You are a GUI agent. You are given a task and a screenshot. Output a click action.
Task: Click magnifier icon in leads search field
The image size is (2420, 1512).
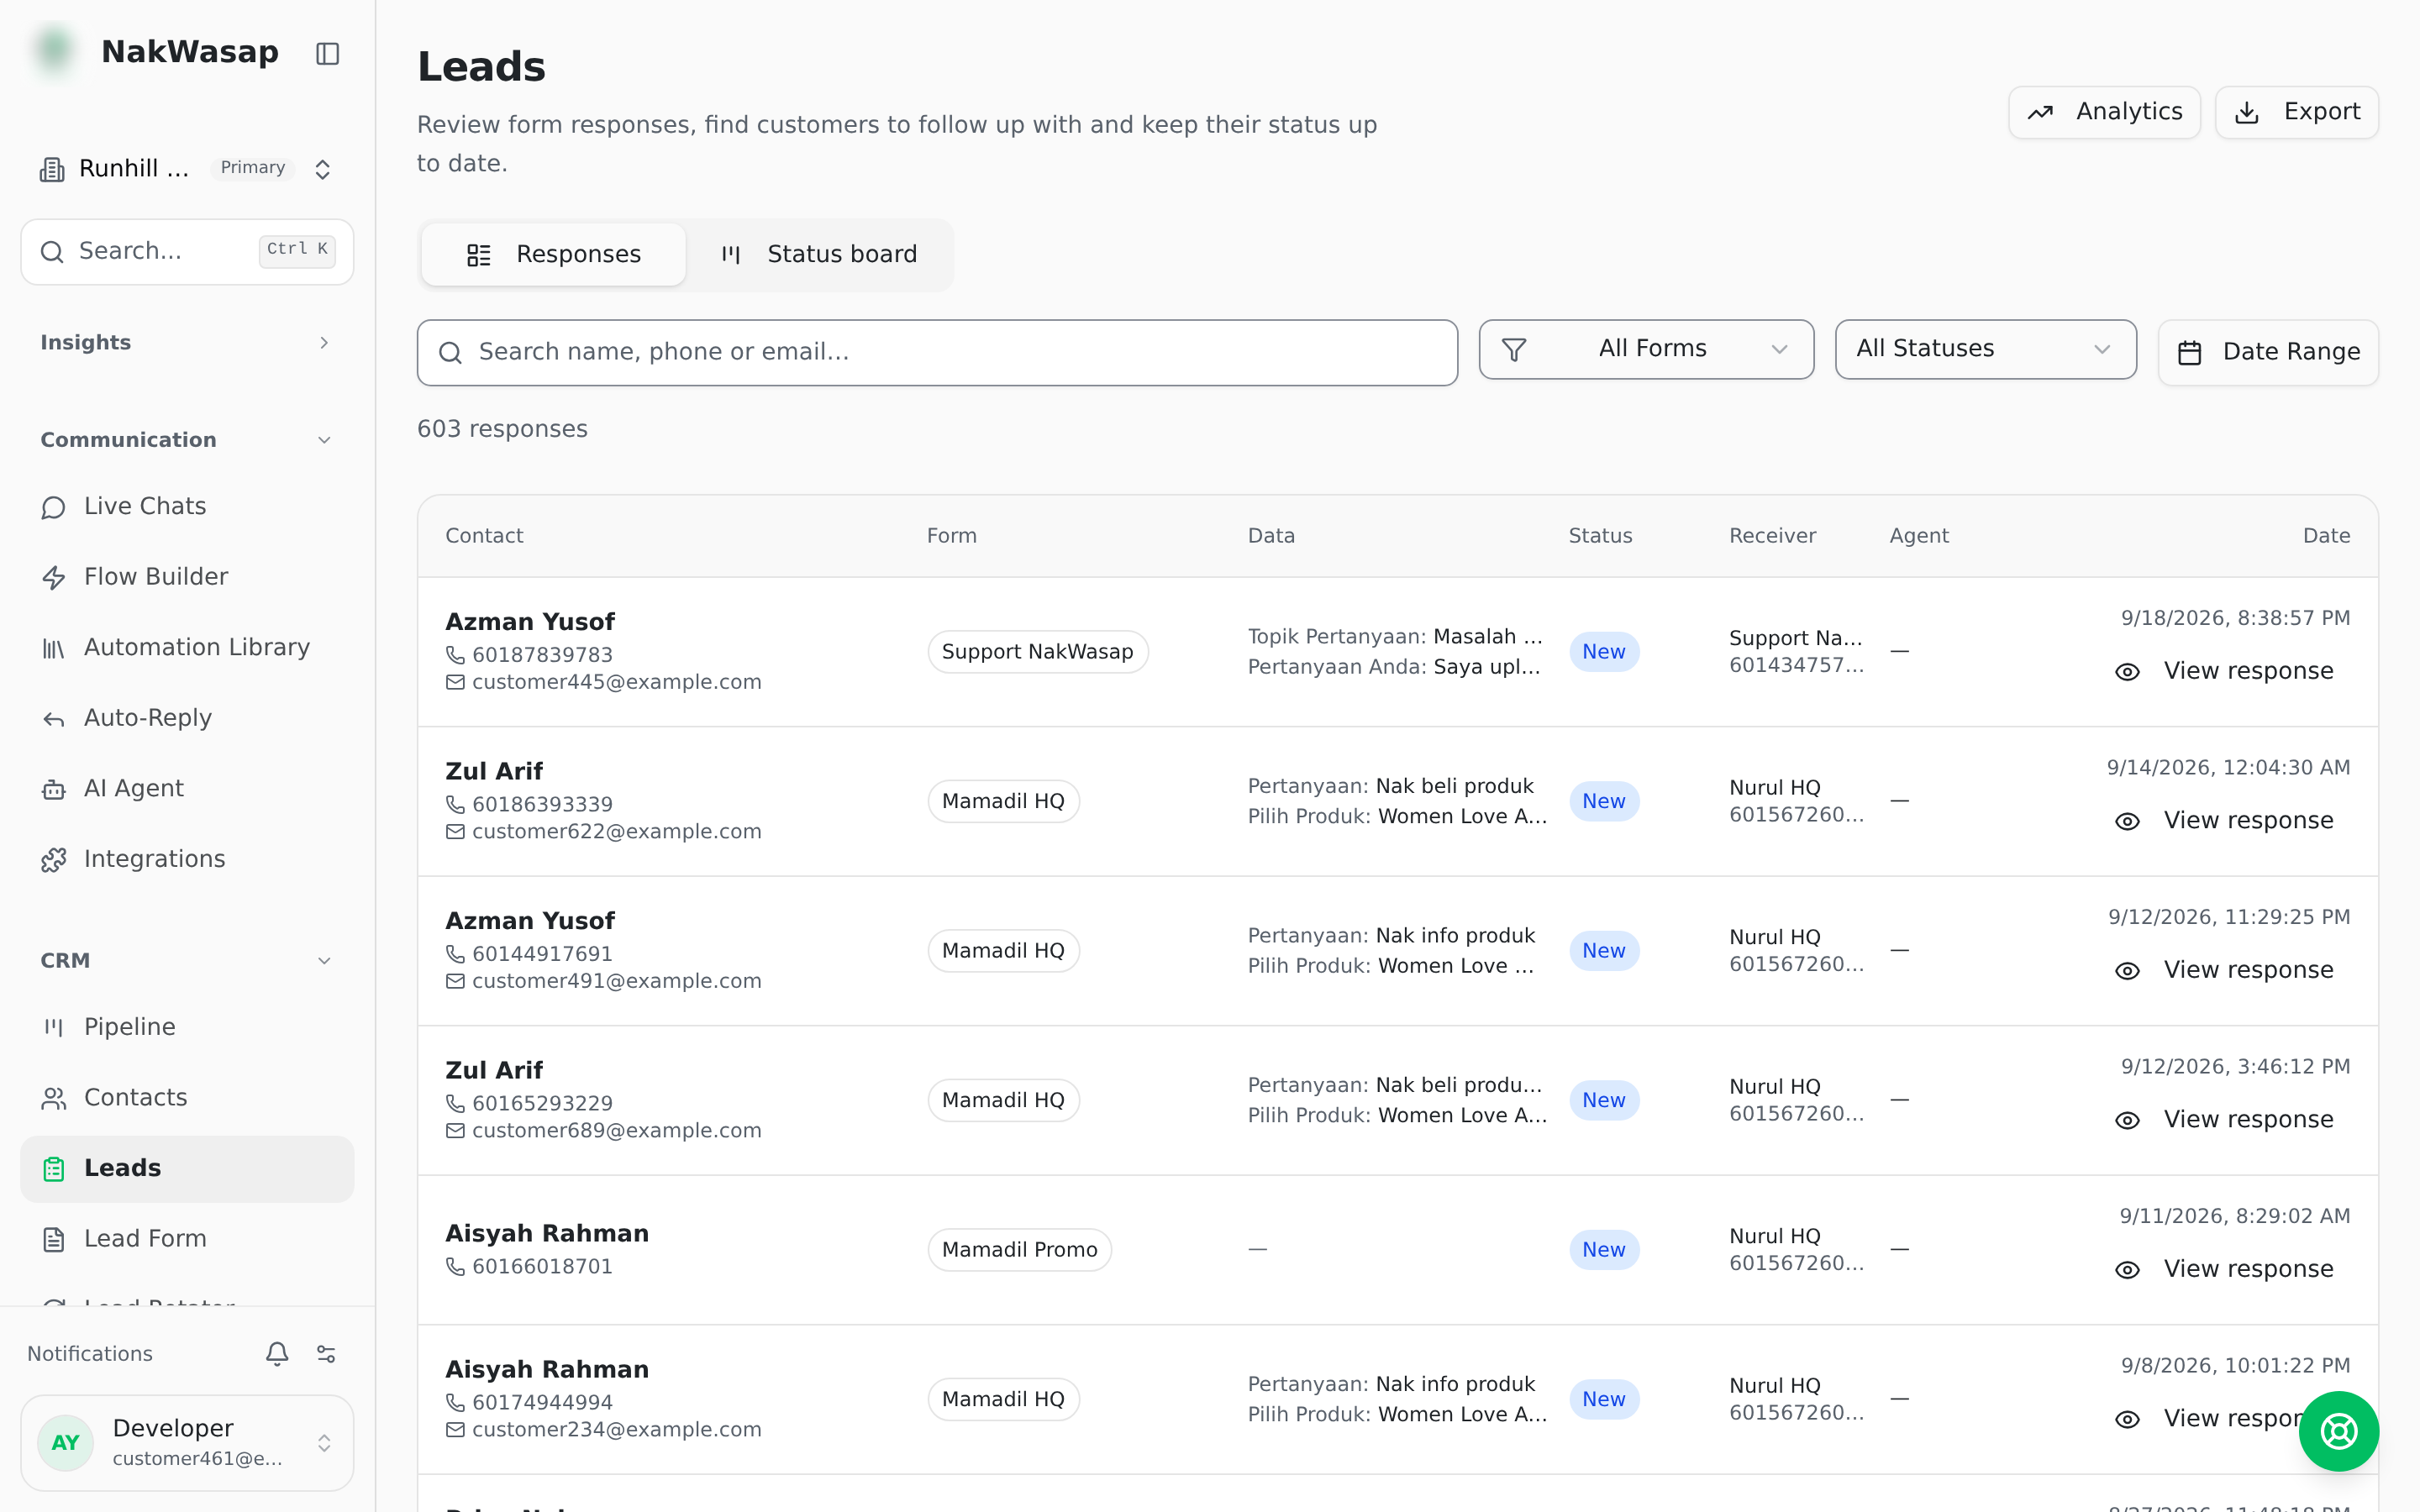[450, 352]
